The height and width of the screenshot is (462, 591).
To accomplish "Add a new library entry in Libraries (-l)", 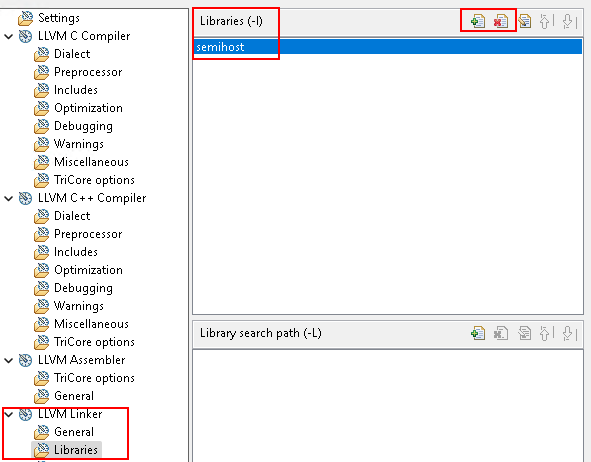I will (x=478, y=21).
